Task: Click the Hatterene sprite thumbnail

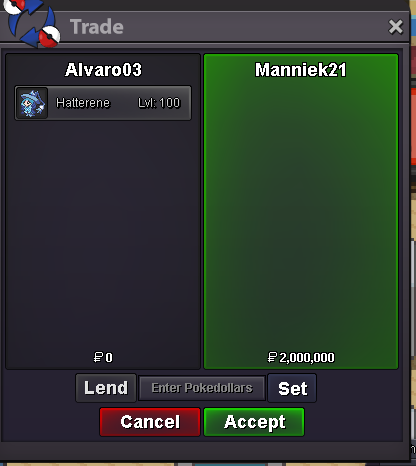Action: click(x=32, y=103)
